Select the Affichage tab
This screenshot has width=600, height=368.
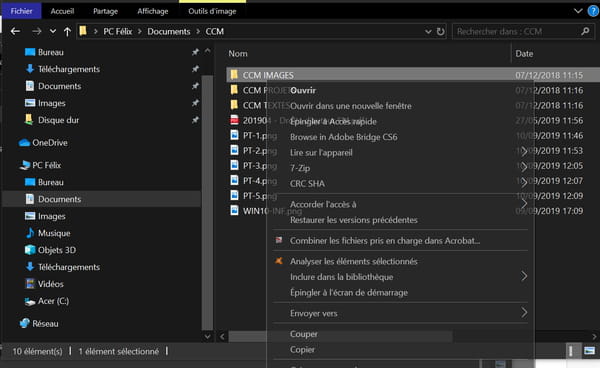click(x=153, y=11)
